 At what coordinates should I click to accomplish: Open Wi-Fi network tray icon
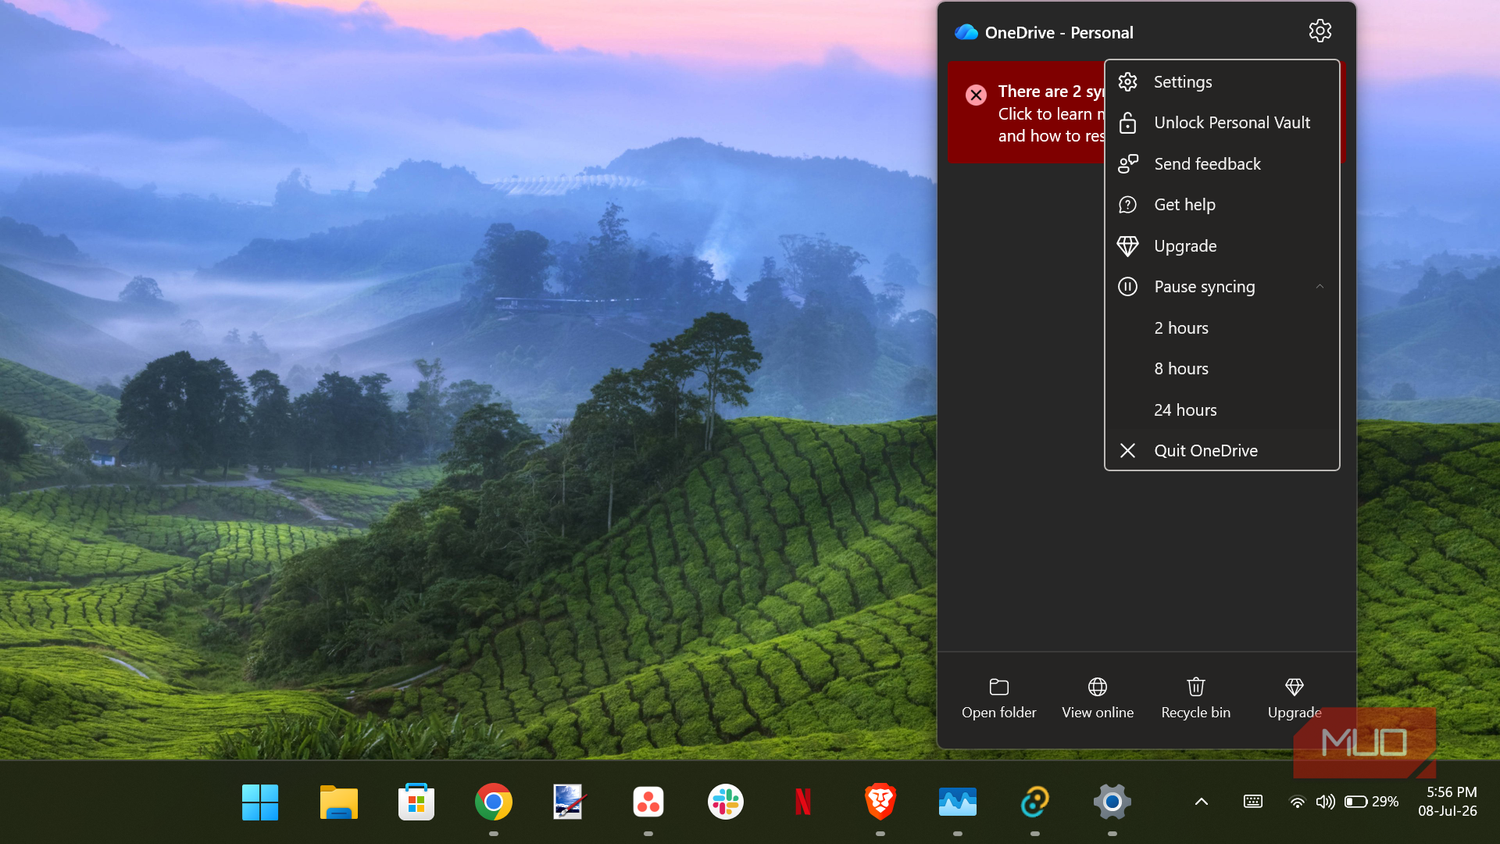point(1297,802)
